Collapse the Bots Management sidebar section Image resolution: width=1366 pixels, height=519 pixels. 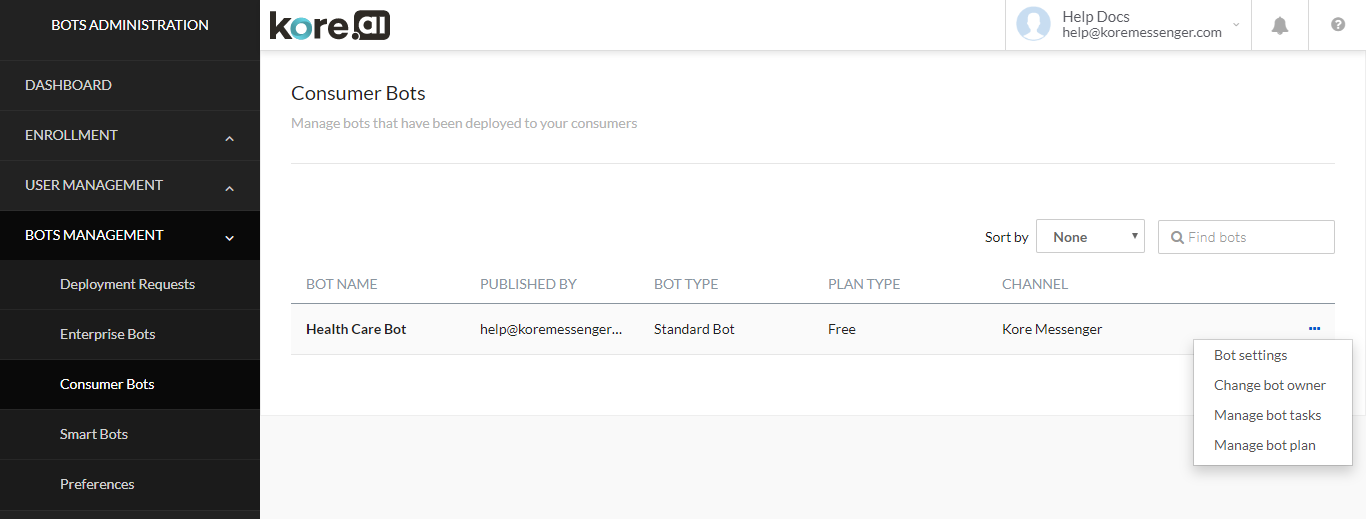pyautogui.click(x=229, y=237)
